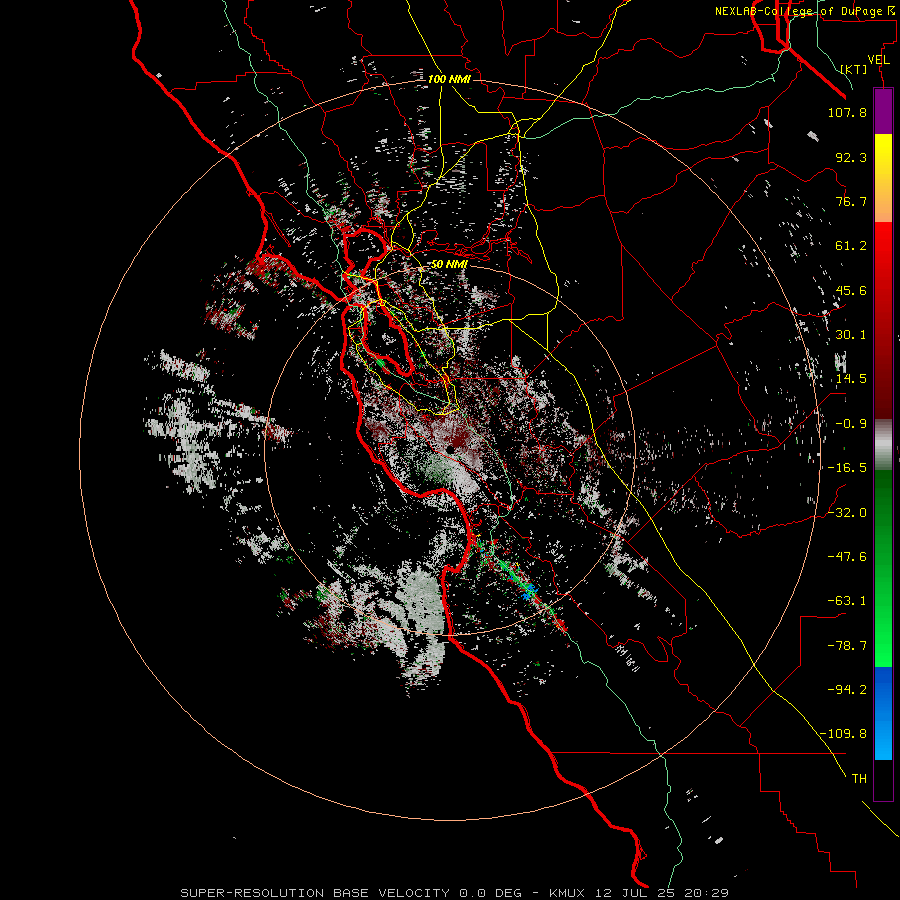Image resolution: width=900 pixels, height=900 pixels.
Task: Pick the gray zero-velocity segment of the scale
Action: point(883,445)
